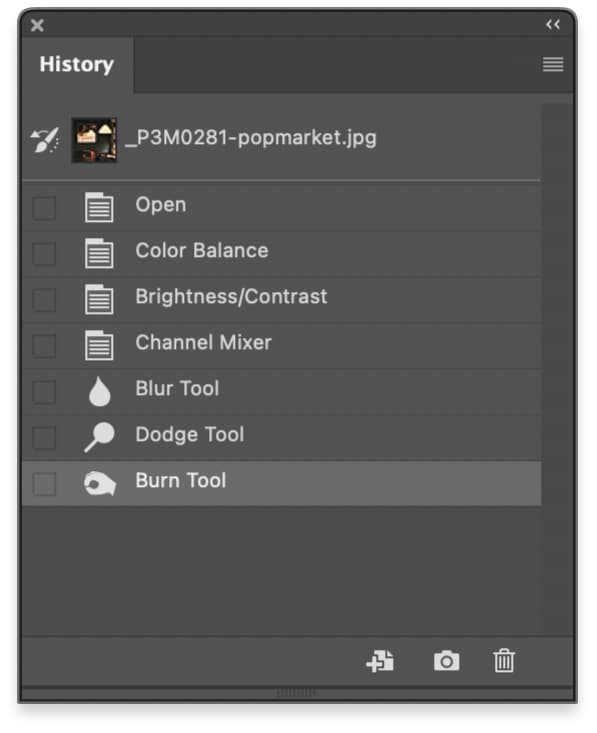Select the Brightness/Contrast history state
Image resolution: width=597 pixels, height=733 pixels.
(282, 299)
